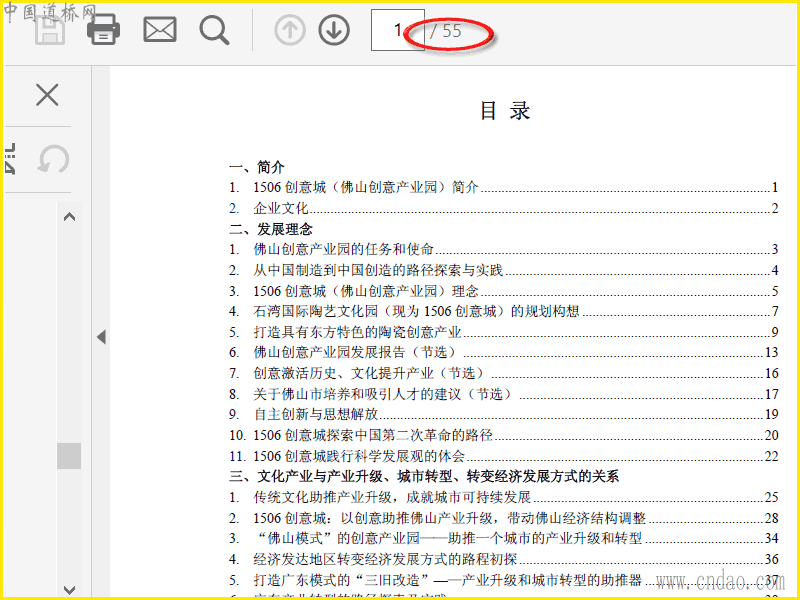The width and height of the screenshot is (800, 600).
Task: Click the rotate counterclockwise icon
Action: point(53,159)
